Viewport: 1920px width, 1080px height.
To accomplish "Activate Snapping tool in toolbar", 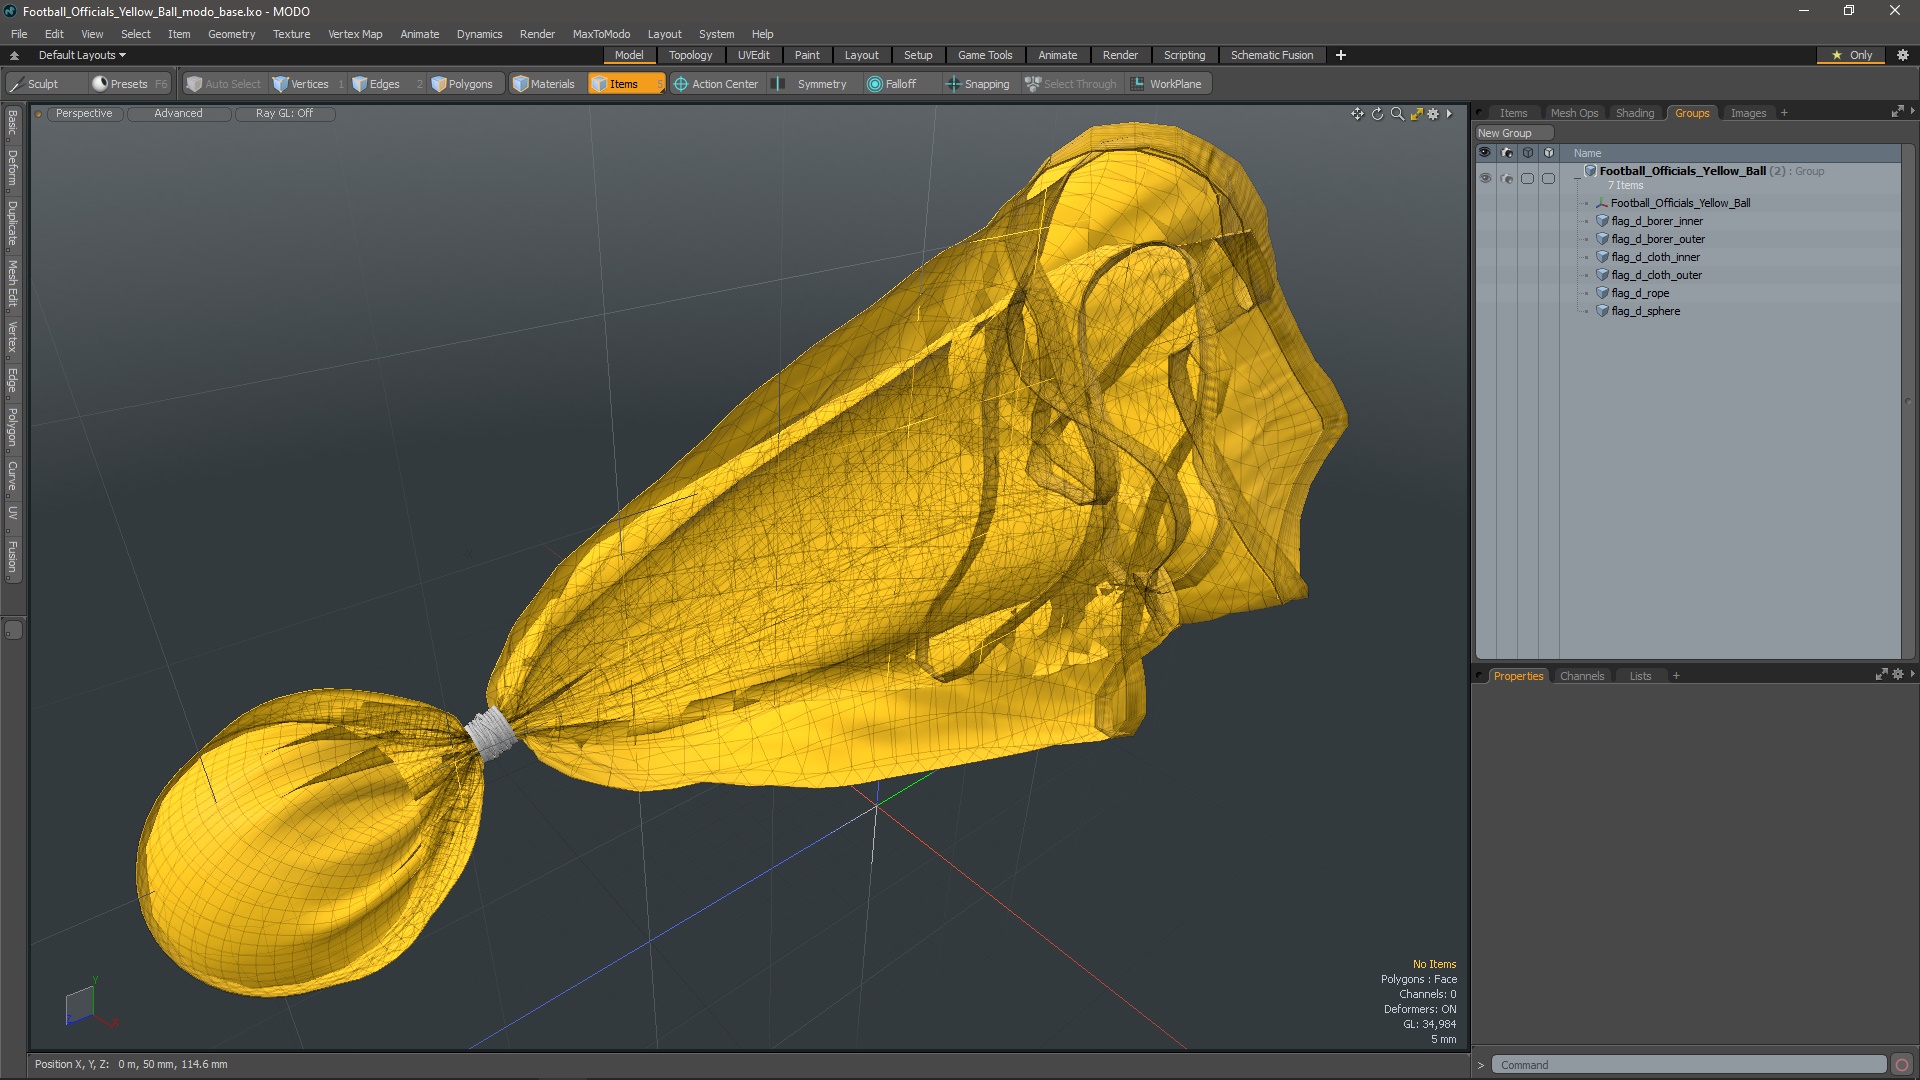I will (978, 84).
